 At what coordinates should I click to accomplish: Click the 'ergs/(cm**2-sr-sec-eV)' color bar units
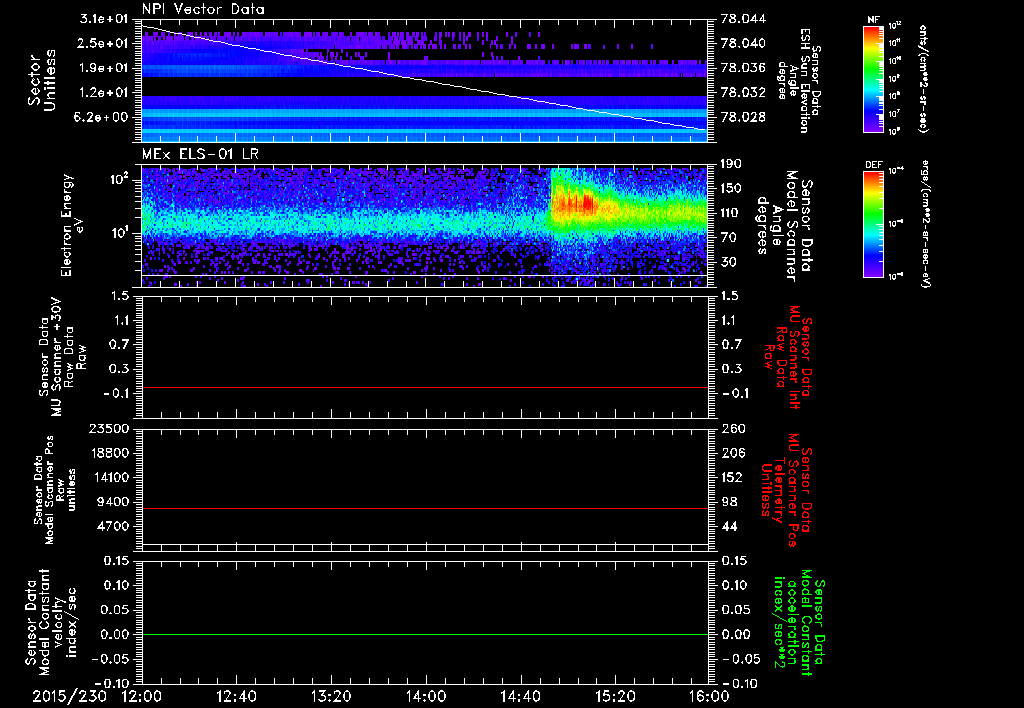point(925,224)
